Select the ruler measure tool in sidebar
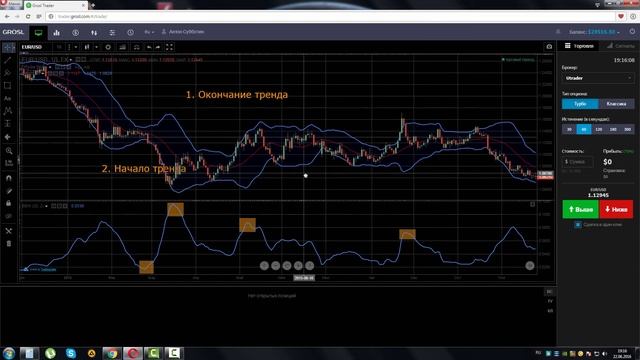This screenshot has width=640, height=360. pyautogui.click(x=9, y=163)
